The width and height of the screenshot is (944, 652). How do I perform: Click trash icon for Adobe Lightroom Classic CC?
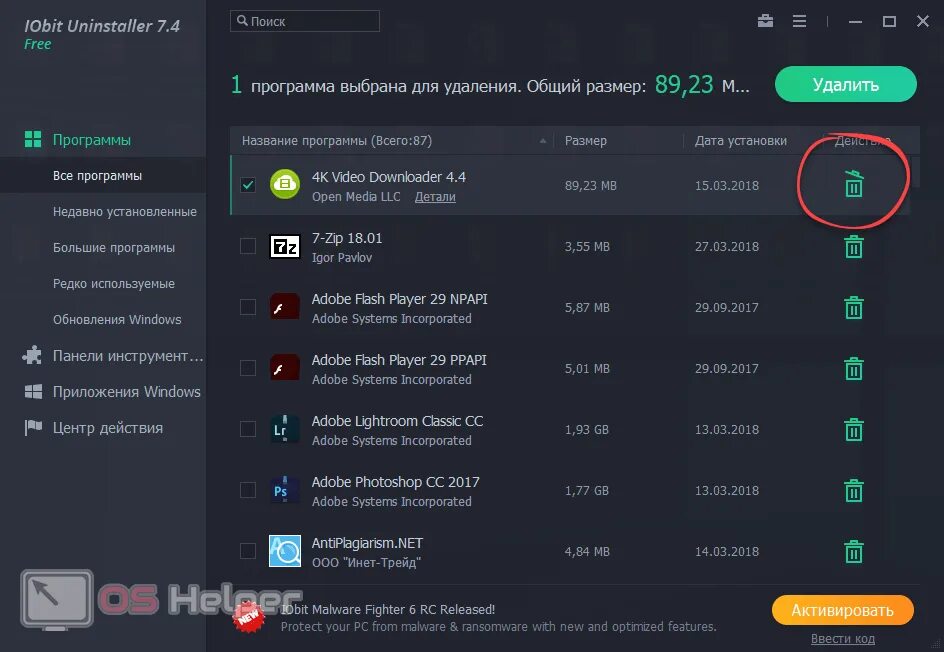coord(854,429)
